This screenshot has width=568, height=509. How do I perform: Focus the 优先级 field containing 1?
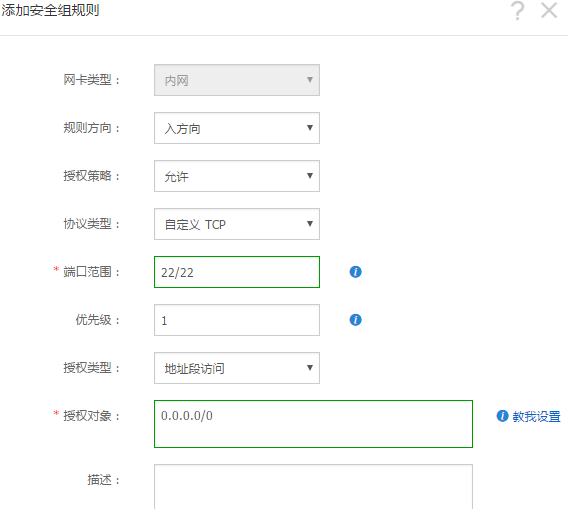[x=237, y=320]
